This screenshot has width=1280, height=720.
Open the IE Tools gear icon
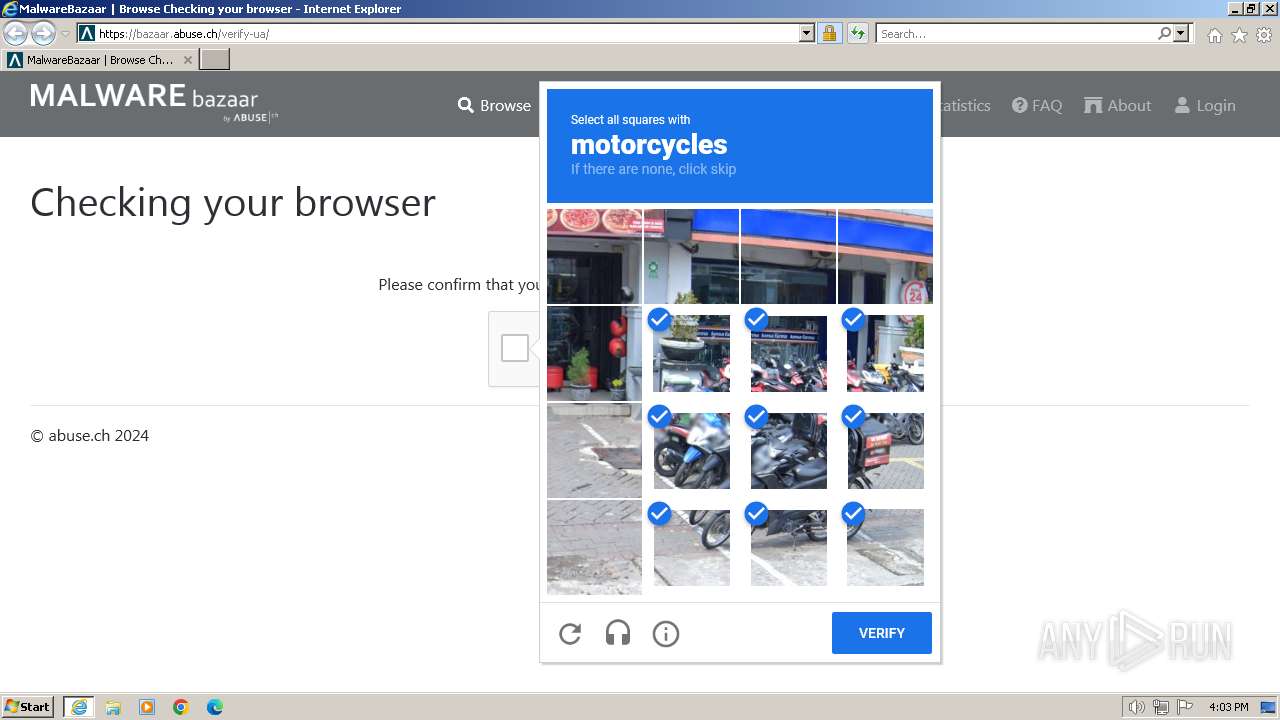(x=1264, y=35)
